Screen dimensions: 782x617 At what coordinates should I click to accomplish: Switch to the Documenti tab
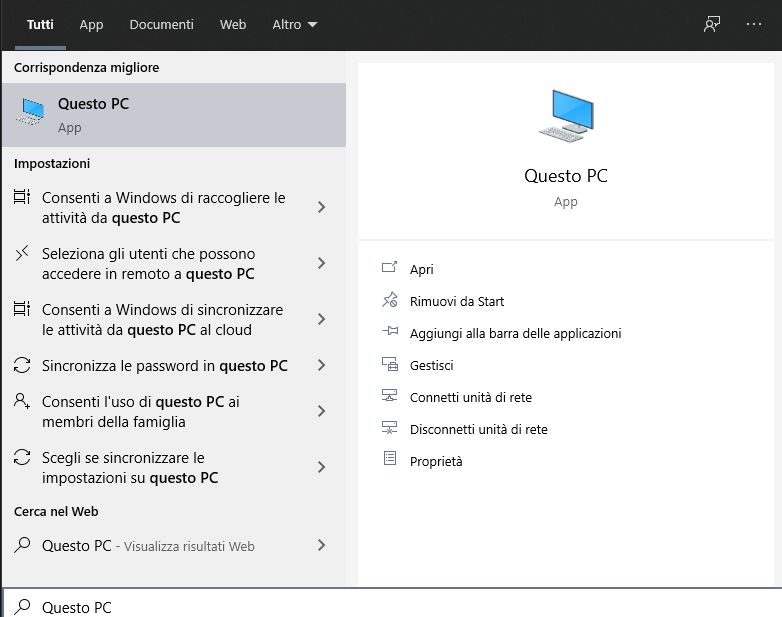[162, 25]
